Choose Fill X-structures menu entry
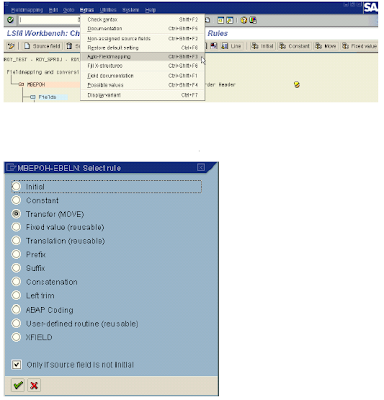Image resolution: width=384 pixels, height=400 pixels. (143, 66)
